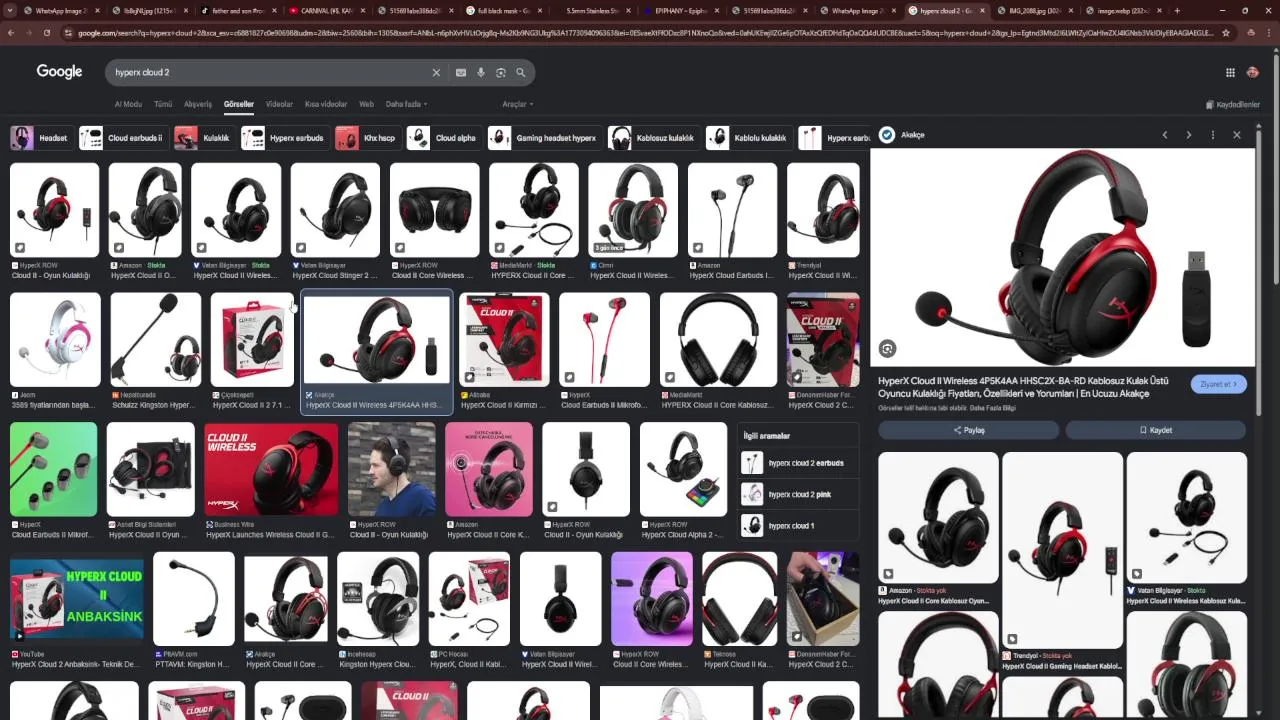Select the 'Hyperx earbuds' filter chip

click(284, 138)
